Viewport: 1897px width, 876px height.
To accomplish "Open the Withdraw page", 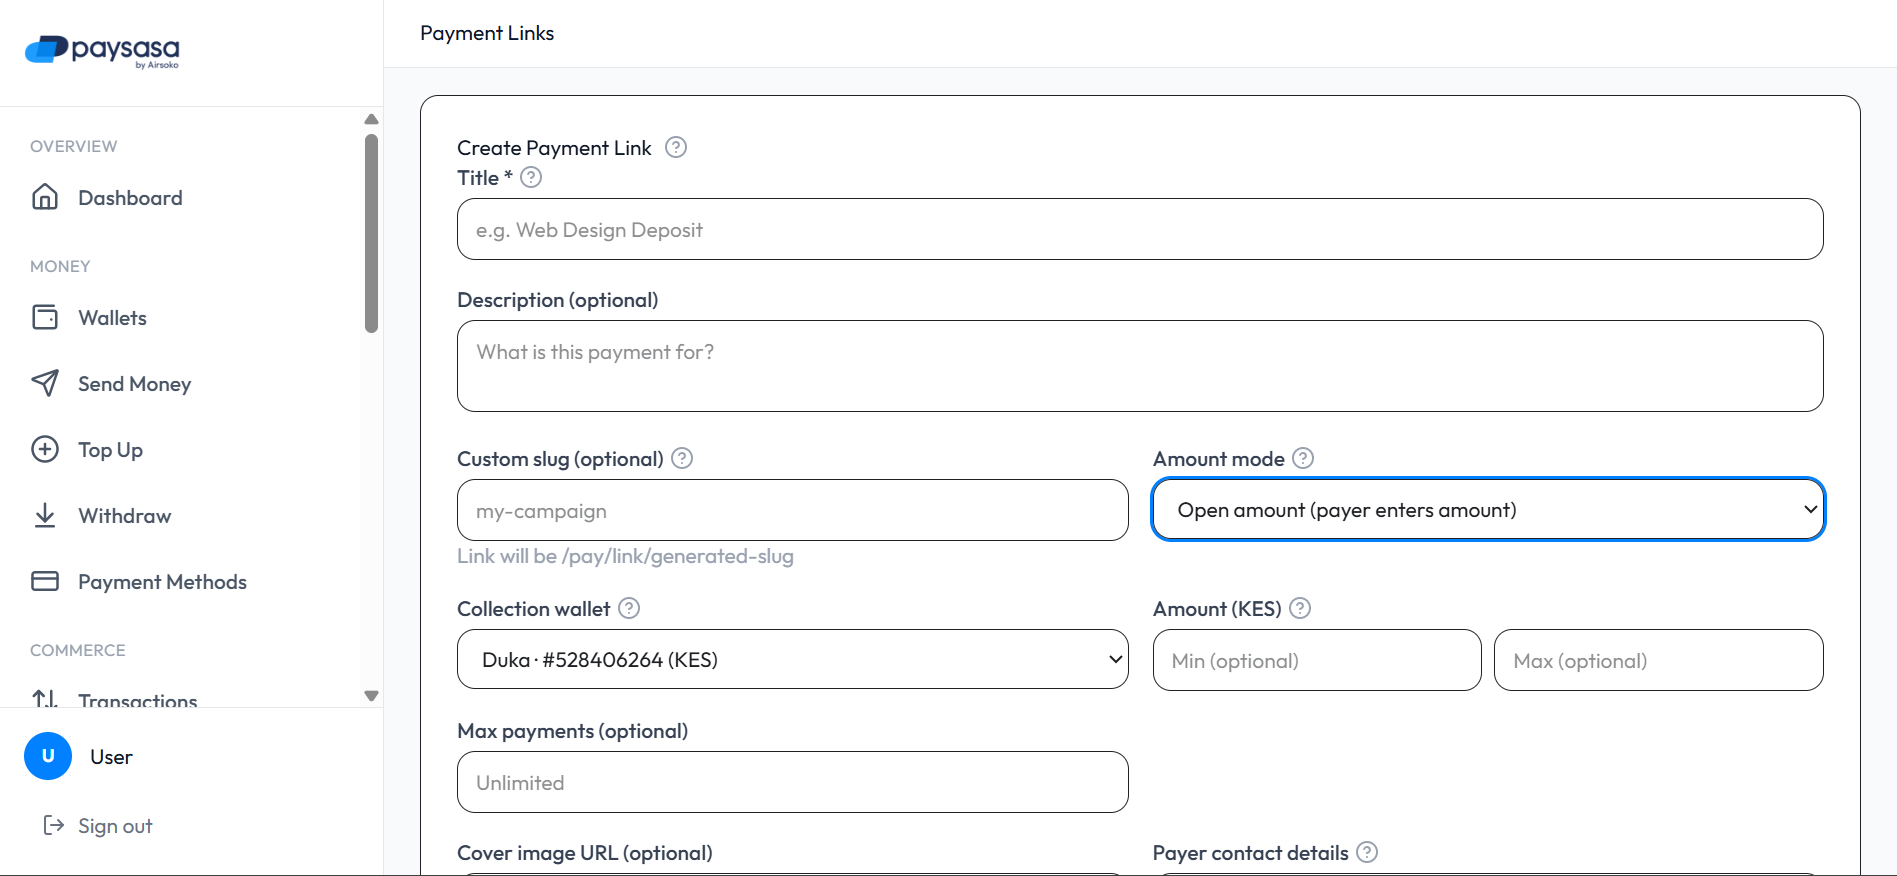I will (124, 516).
